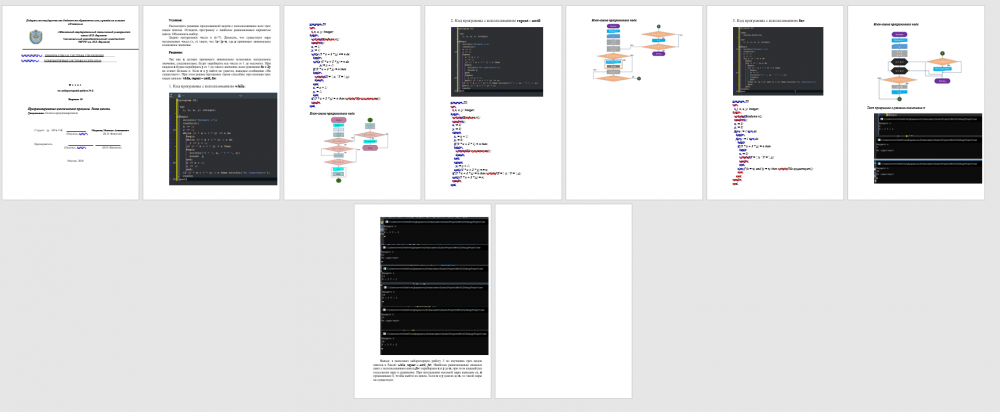Click the conclusion paragraph under the console screenshots
The width and height of the screenshot is (1000, 412).
click(427, 371)
